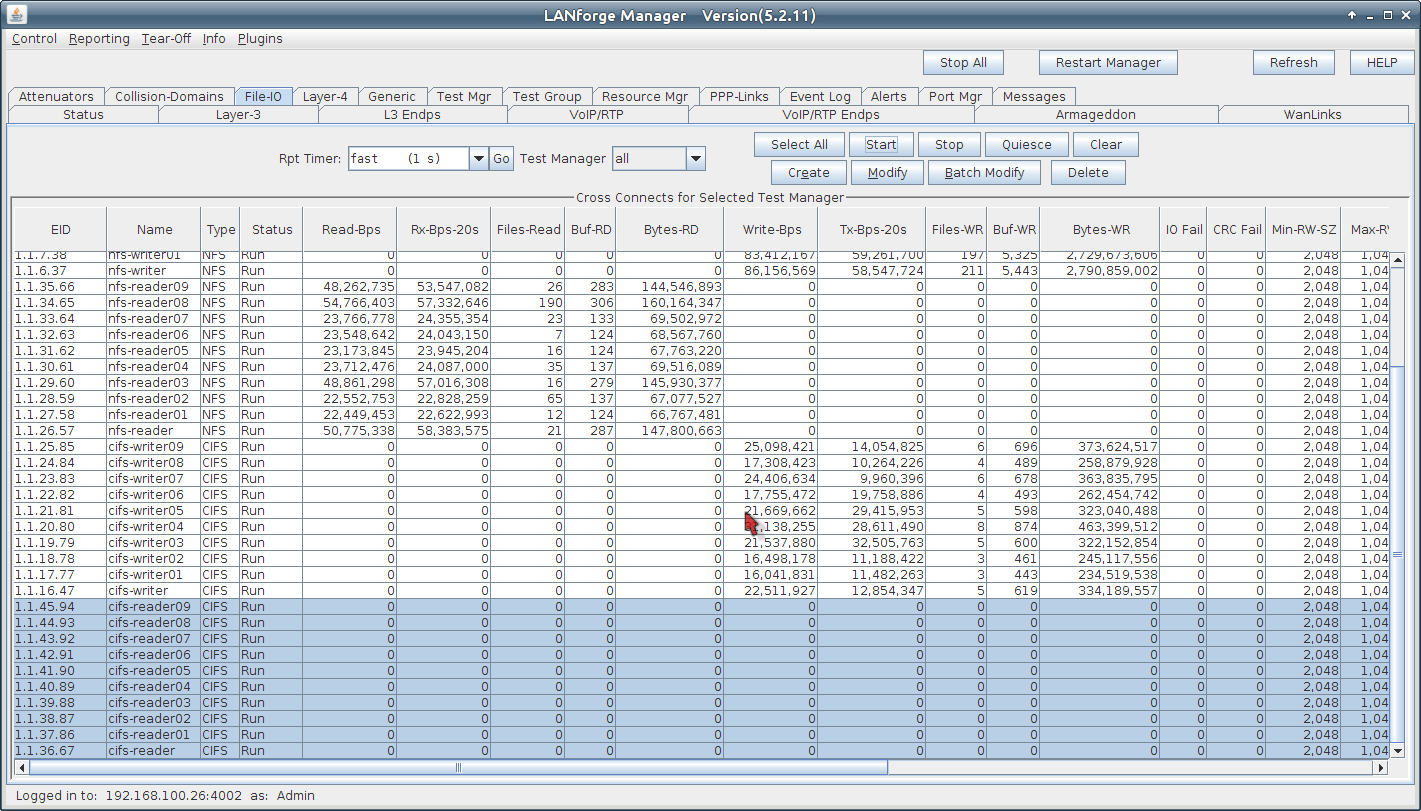Click the horizontal scrollbar left arrow
This screenshot has height=811, width=1421.
pyautogui.click(x=21, y=768)
